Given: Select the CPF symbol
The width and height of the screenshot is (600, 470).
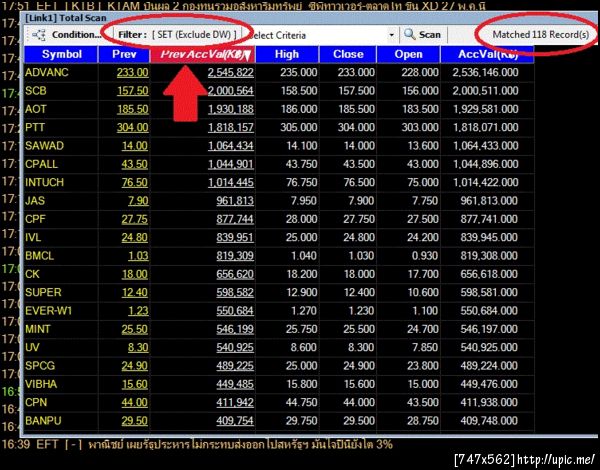Looking at the screenshot, I should pos(35,219).
